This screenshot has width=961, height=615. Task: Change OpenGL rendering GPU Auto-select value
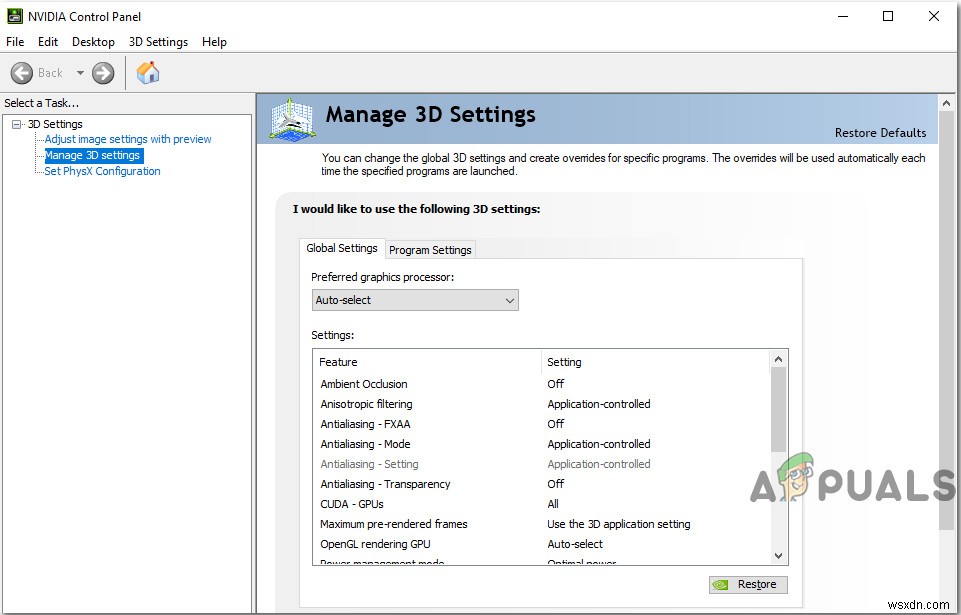pyautogui.click(x=575, y=544)
